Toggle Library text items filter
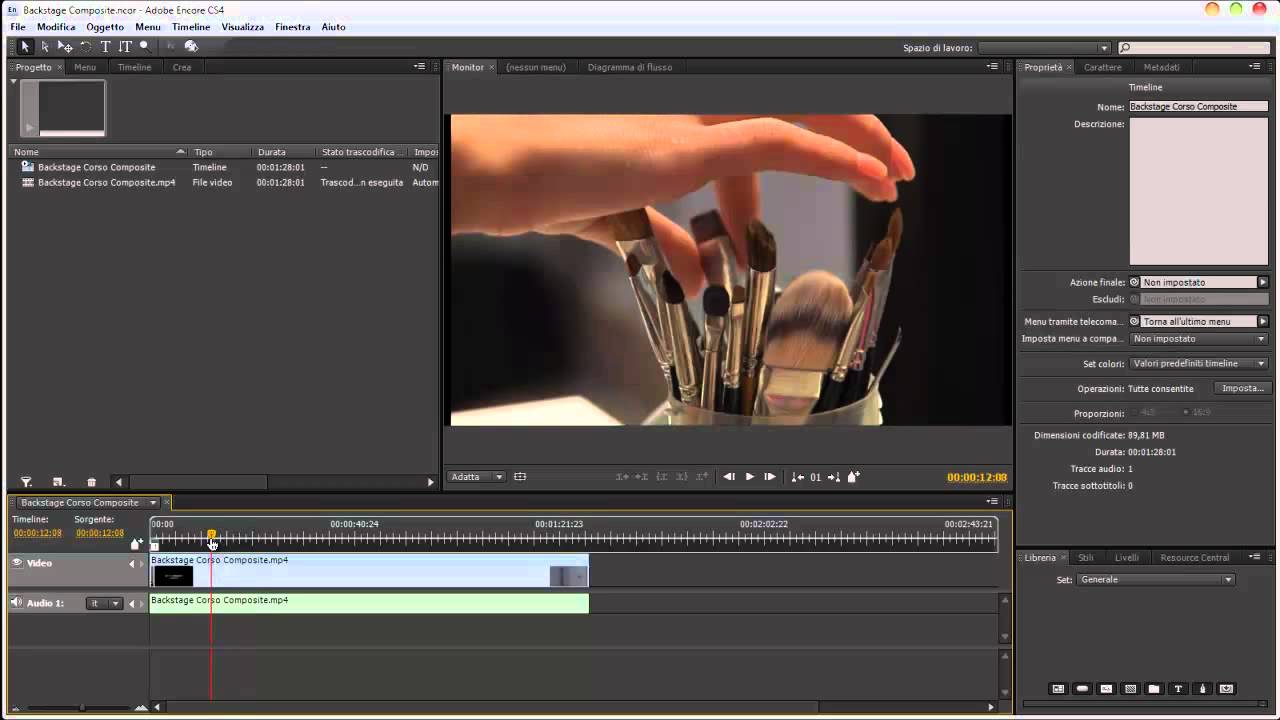The height and width of the screenshot is (720, 1280). click(1178, 689)
